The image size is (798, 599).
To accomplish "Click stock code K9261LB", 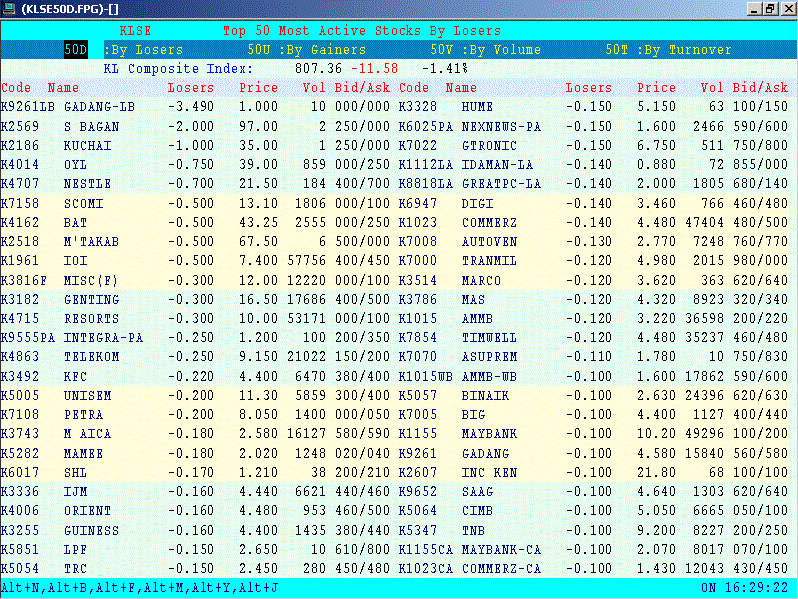I will point(27,107).
